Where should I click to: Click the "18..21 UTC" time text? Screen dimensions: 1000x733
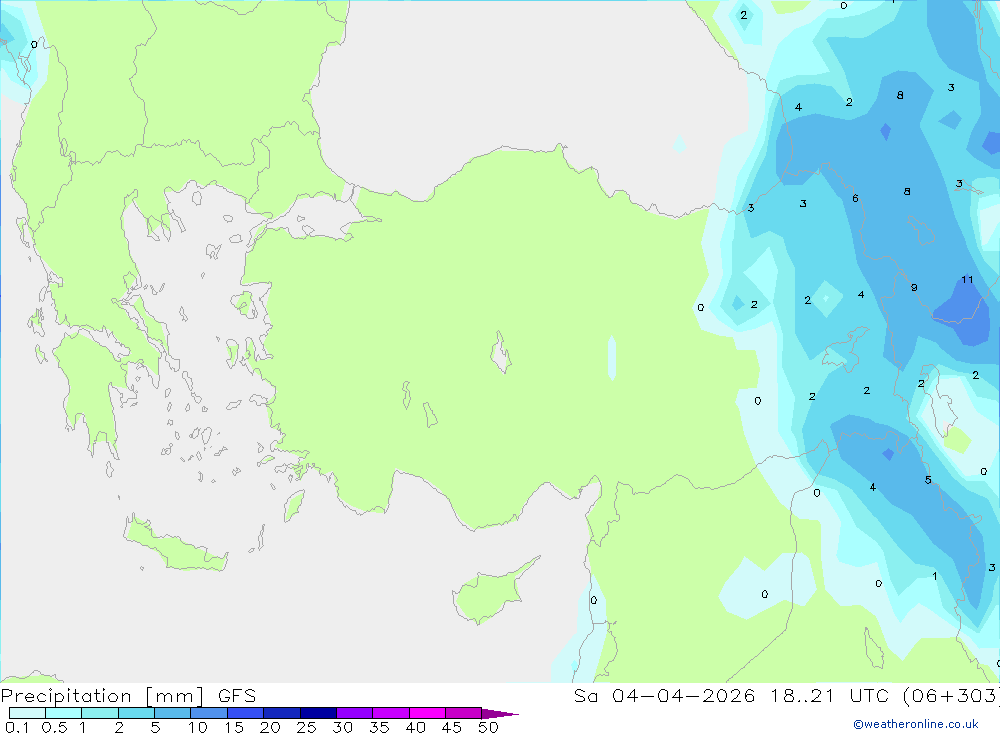(832, 695)
